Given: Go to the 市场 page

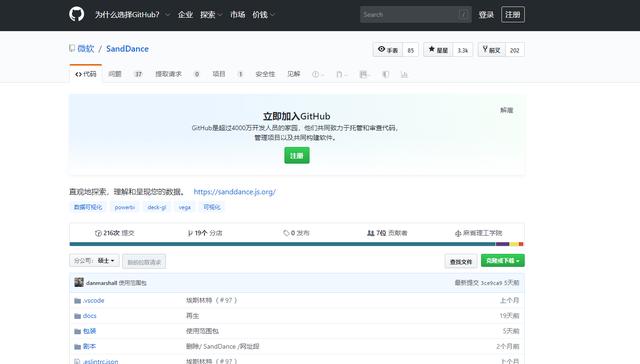Looking at the screenshot, I should pos(238,15).
